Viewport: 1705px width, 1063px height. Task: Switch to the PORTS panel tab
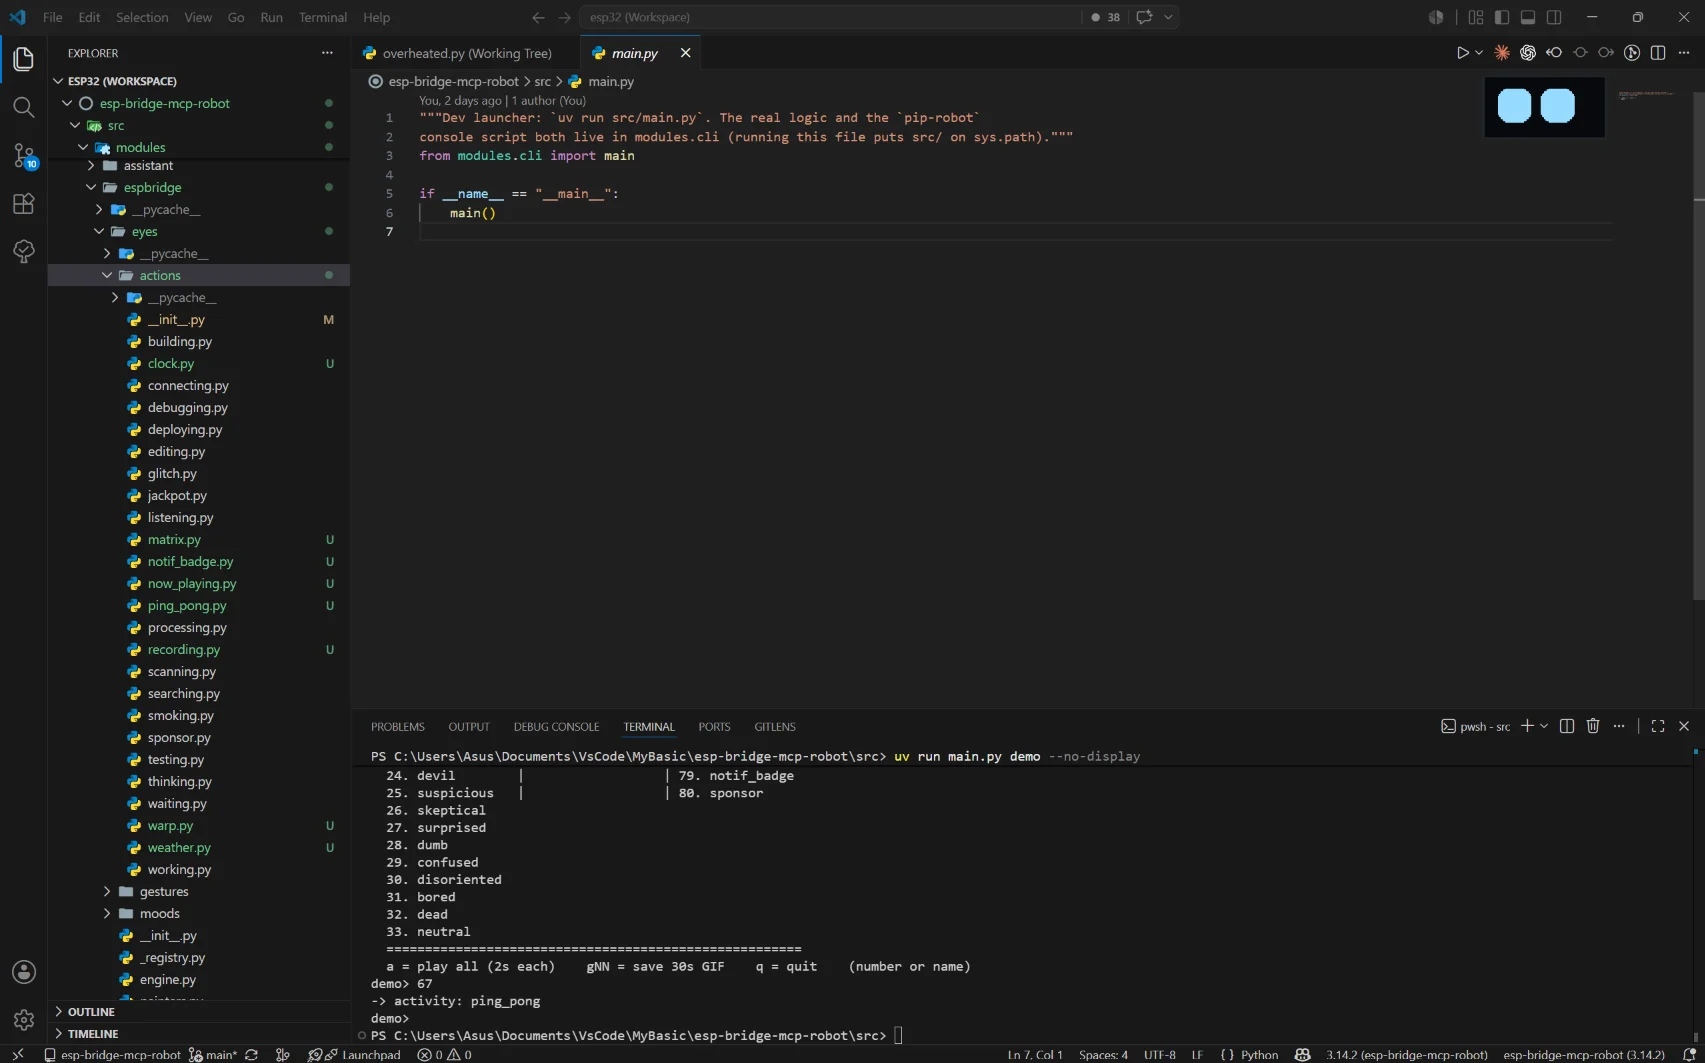click(715, 727)
